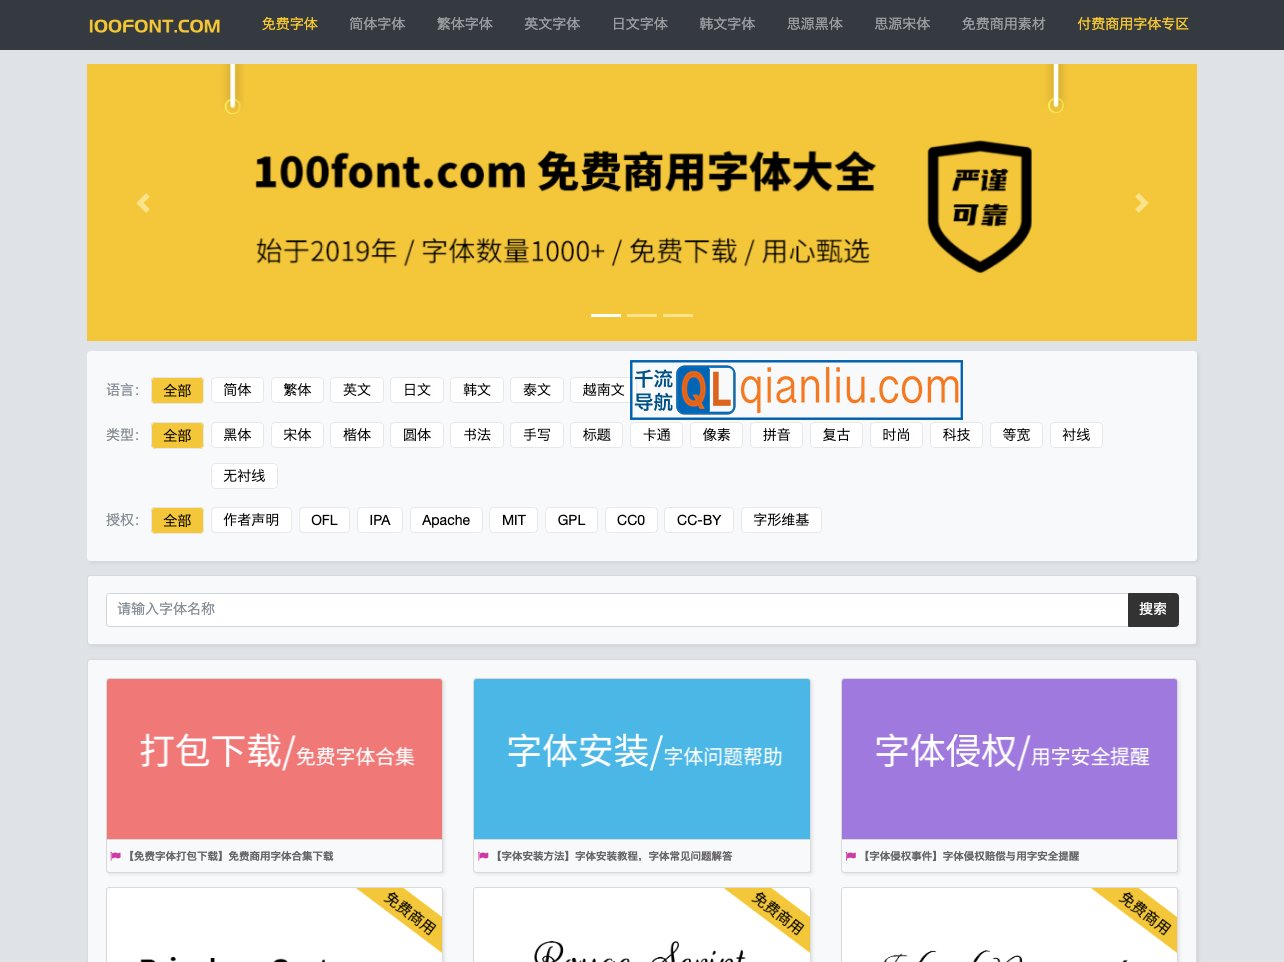Open the 打包下载 card thumbnail
The height and width of the screenshot is (962, 1284).
tap(274, 758)
